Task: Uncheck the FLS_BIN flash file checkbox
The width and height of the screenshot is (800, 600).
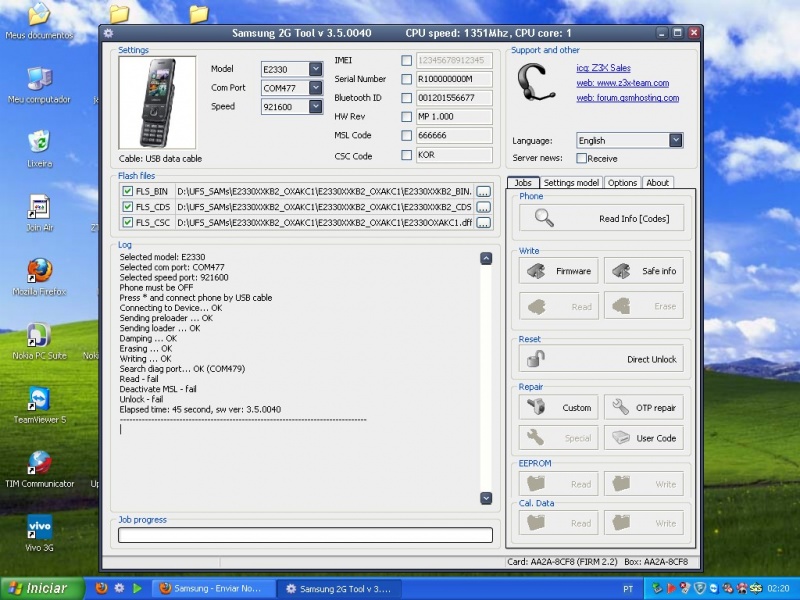Action: click(x=128, y=191)
